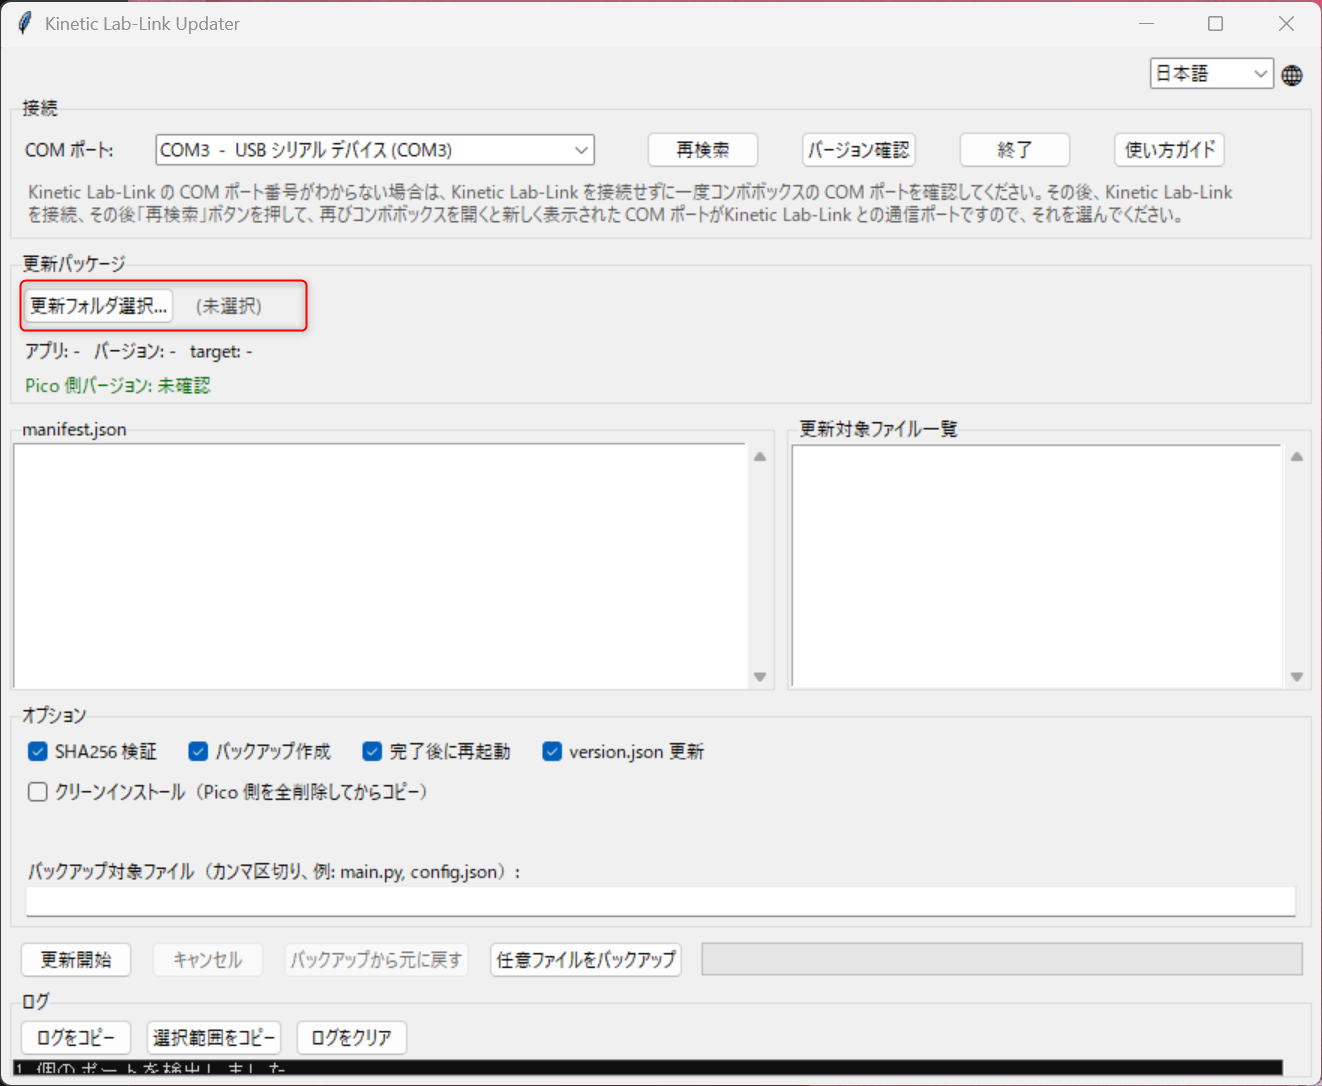This screenshot has height=1086, width=1322.
Task: Expand the COM ポート combo box
Action: [x=375, y=150]
